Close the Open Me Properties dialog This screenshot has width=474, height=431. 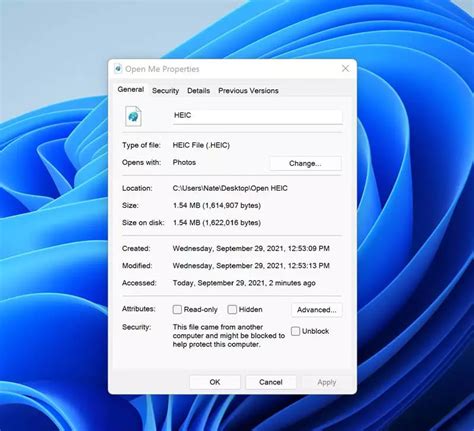tap(346, 68)
